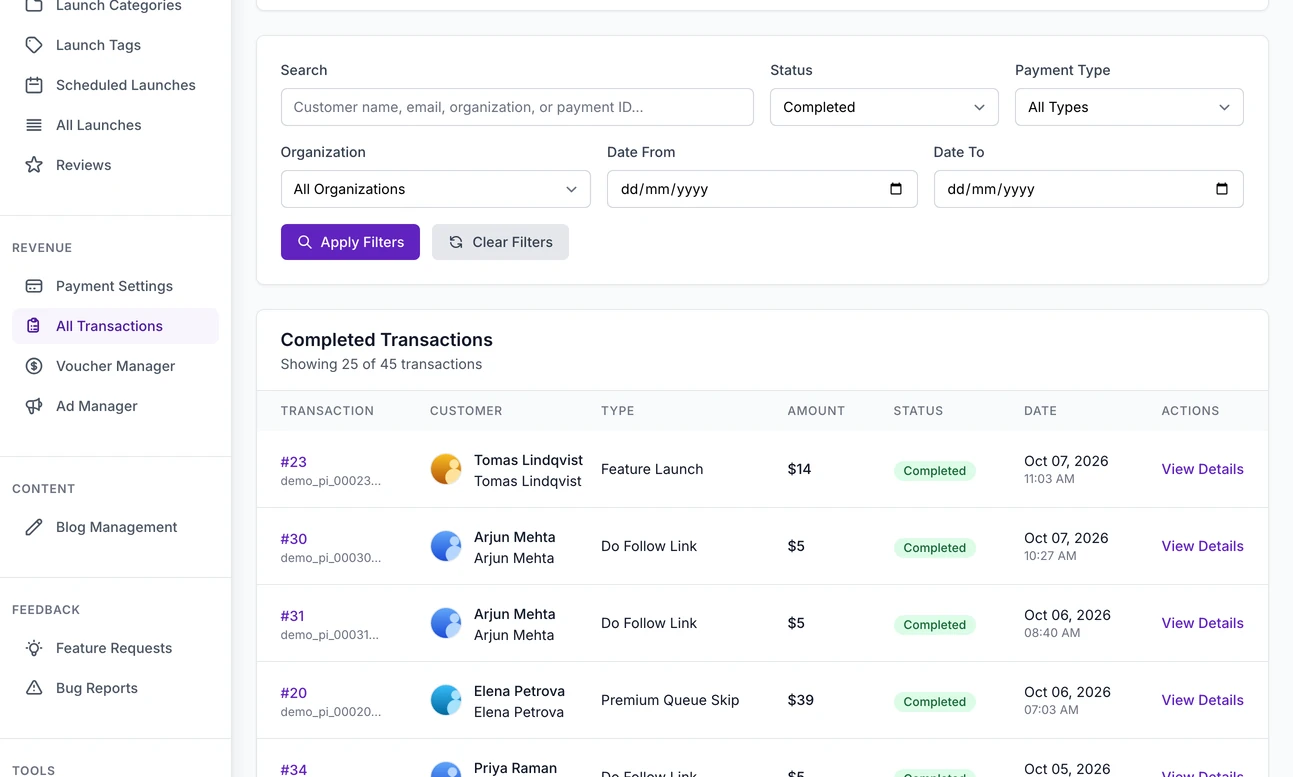Navigate to Feature Requests
1293x777 pixels.
click(115, 648)
